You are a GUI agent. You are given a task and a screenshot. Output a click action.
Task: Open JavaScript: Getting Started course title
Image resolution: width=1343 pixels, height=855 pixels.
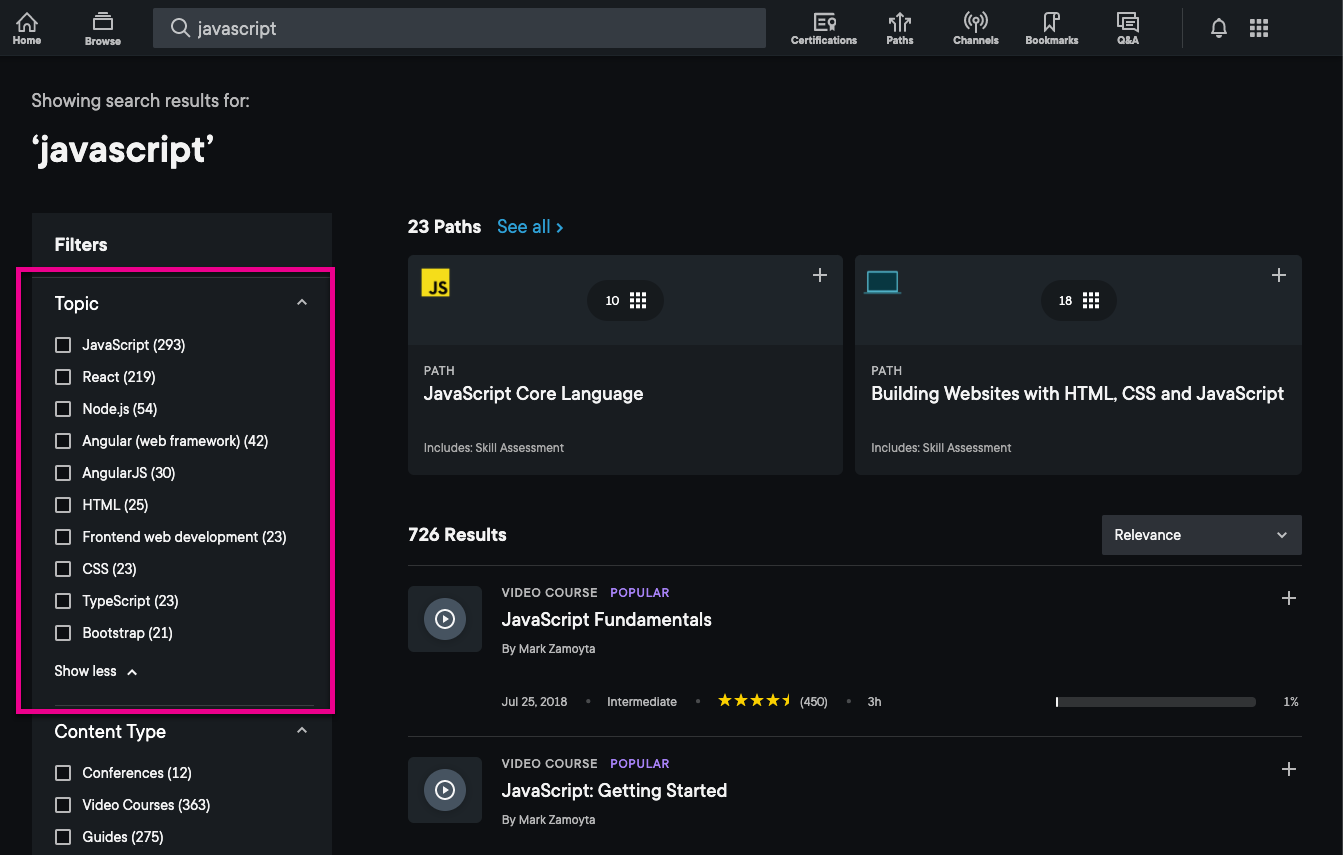[x=614, y=791]
